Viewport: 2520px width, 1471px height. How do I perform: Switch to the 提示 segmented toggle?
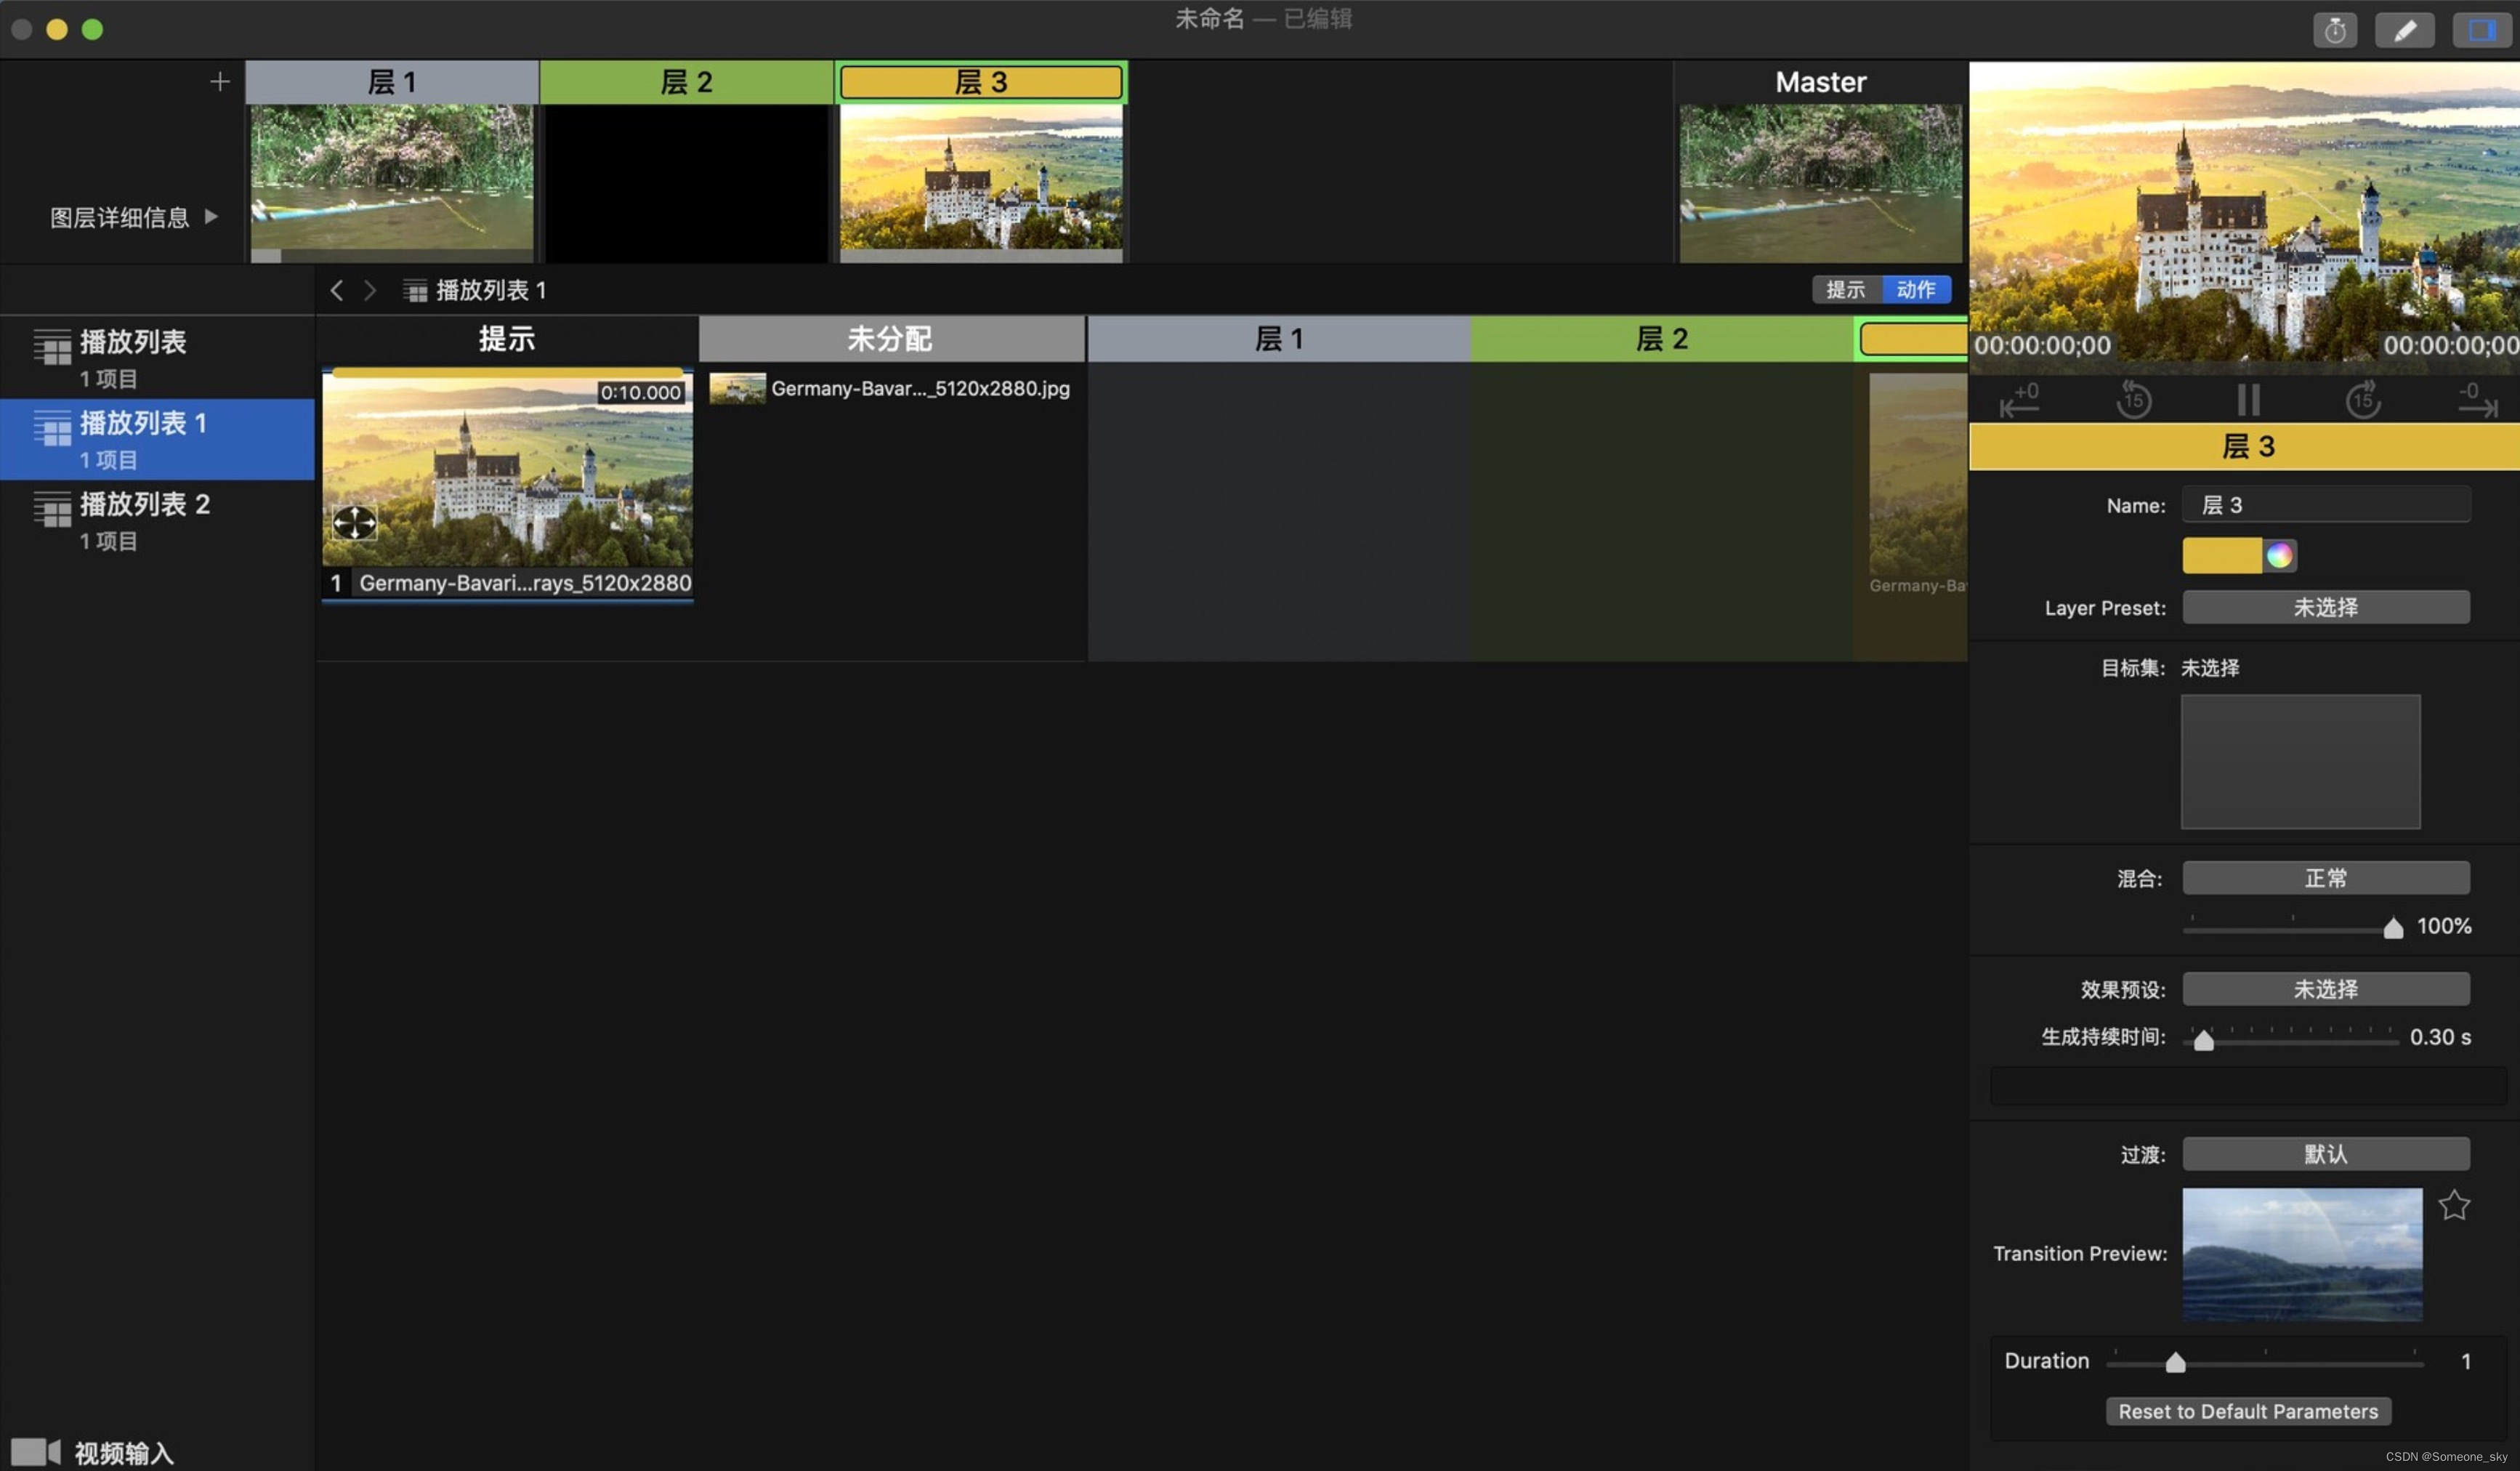(x=1845, y=290)
